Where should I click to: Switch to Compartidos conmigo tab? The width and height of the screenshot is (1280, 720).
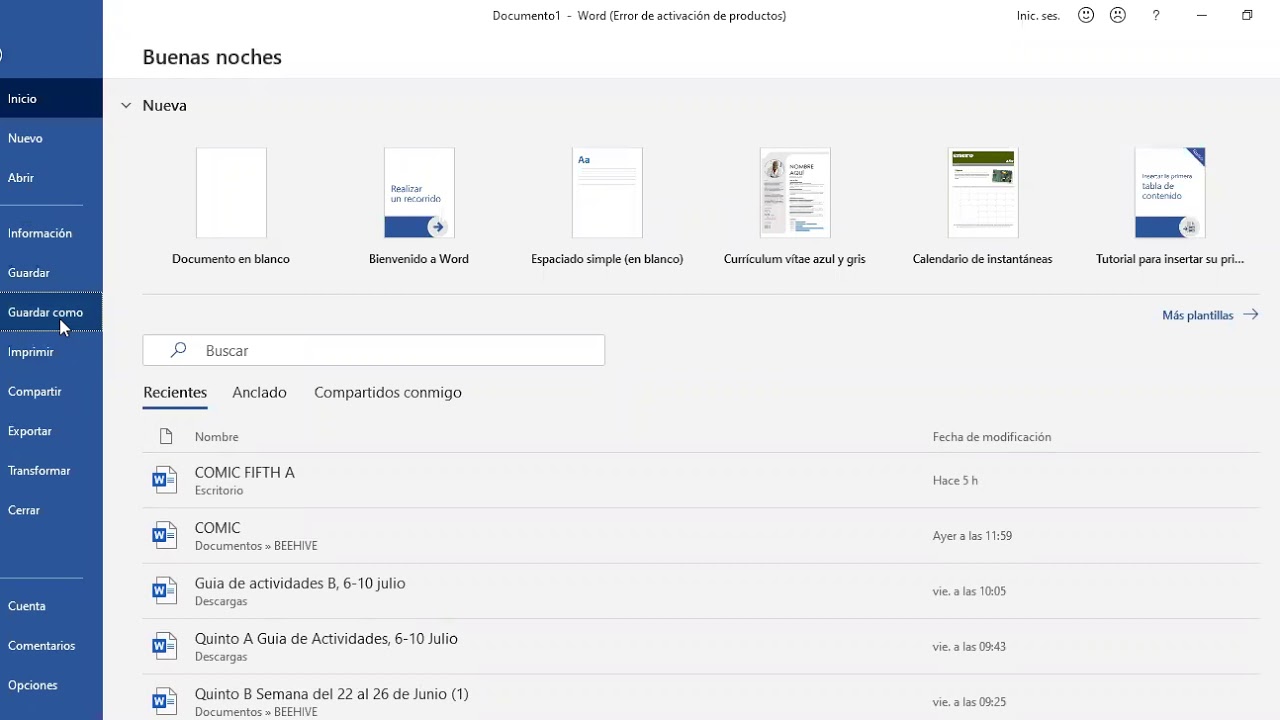pyautogui.click(x=388, y=392)
